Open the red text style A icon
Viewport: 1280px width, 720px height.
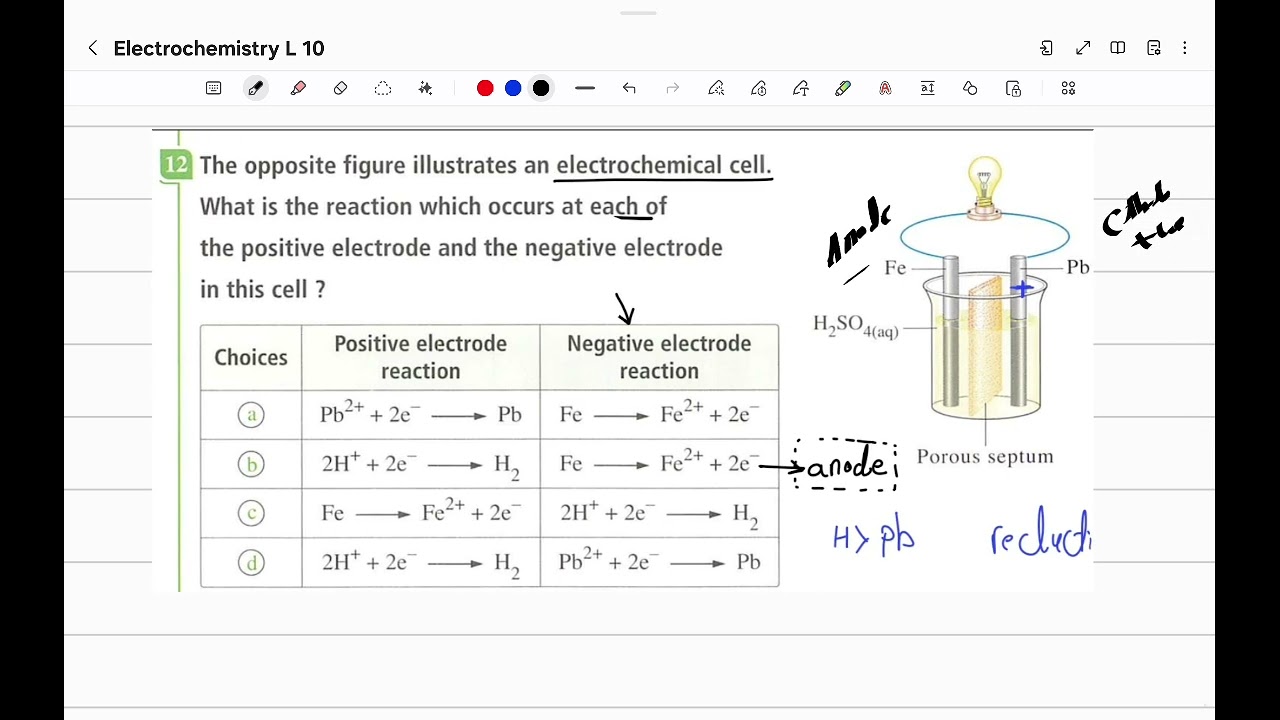[x=885, y=88]
